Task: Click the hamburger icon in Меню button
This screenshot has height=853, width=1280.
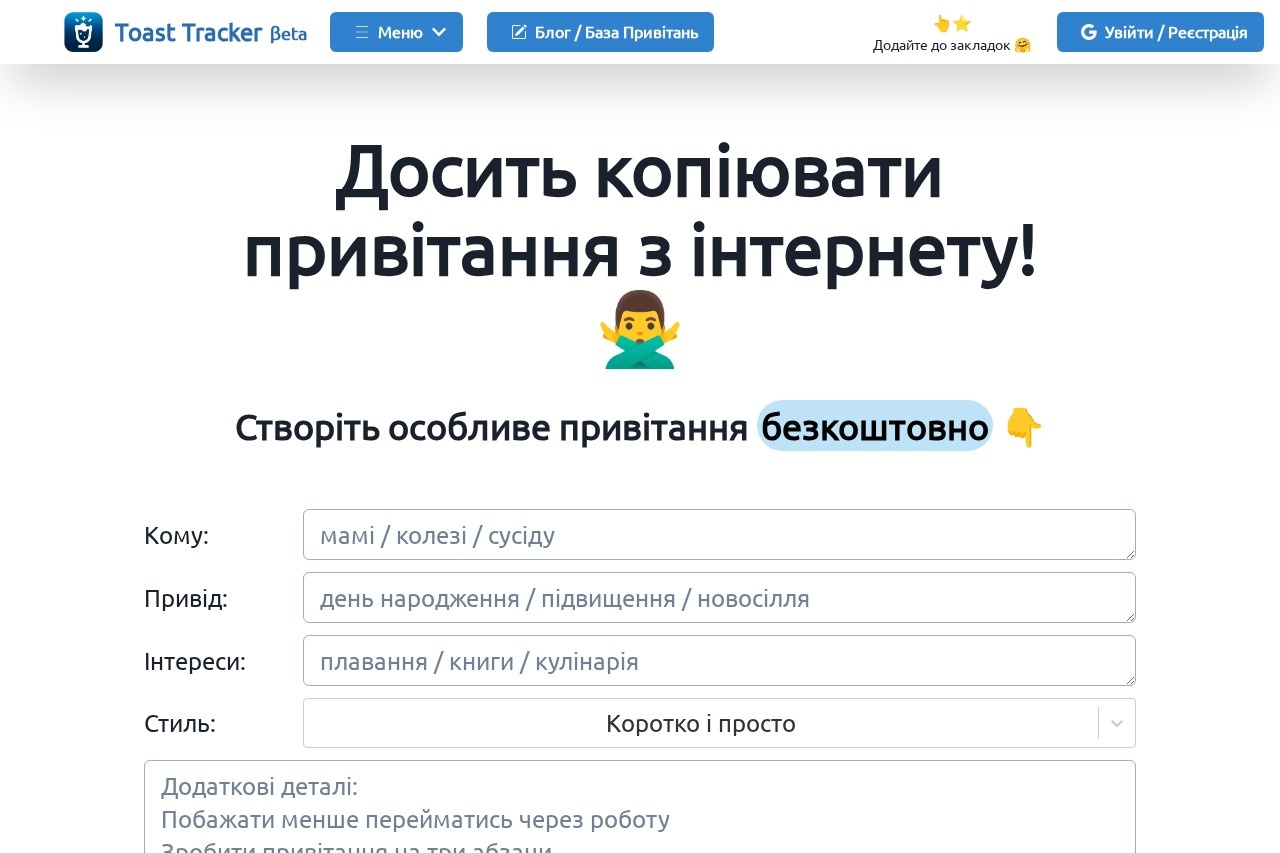Action: coord(361,32)
